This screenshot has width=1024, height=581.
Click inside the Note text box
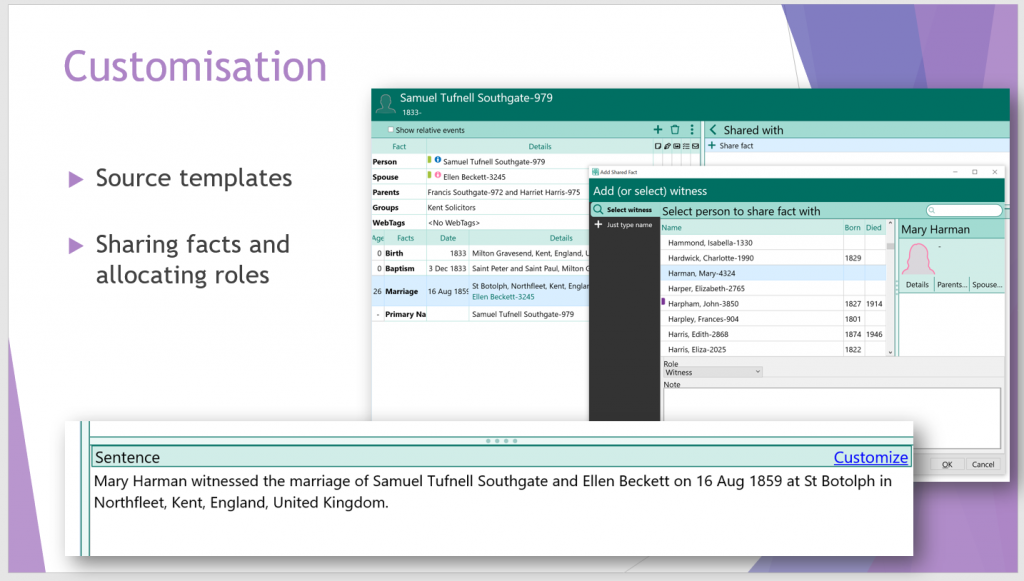(830, 417)
